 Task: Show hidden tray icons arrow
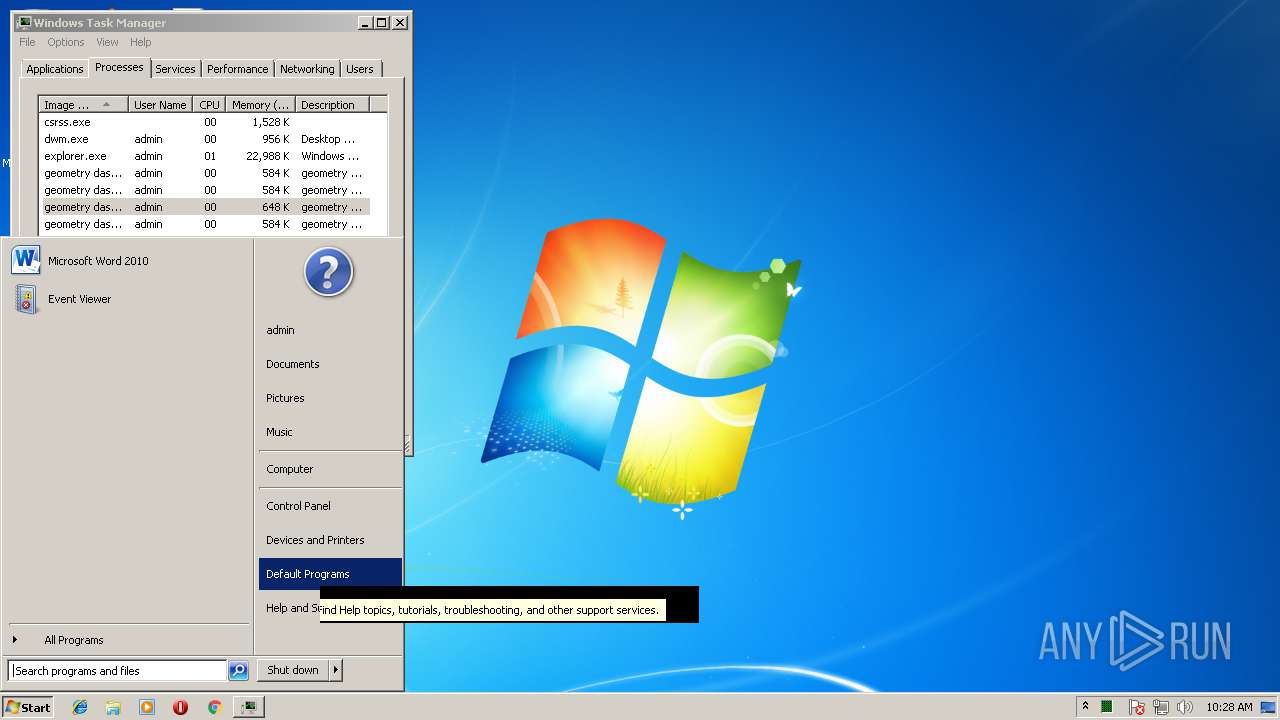(x=1085, y=707)
